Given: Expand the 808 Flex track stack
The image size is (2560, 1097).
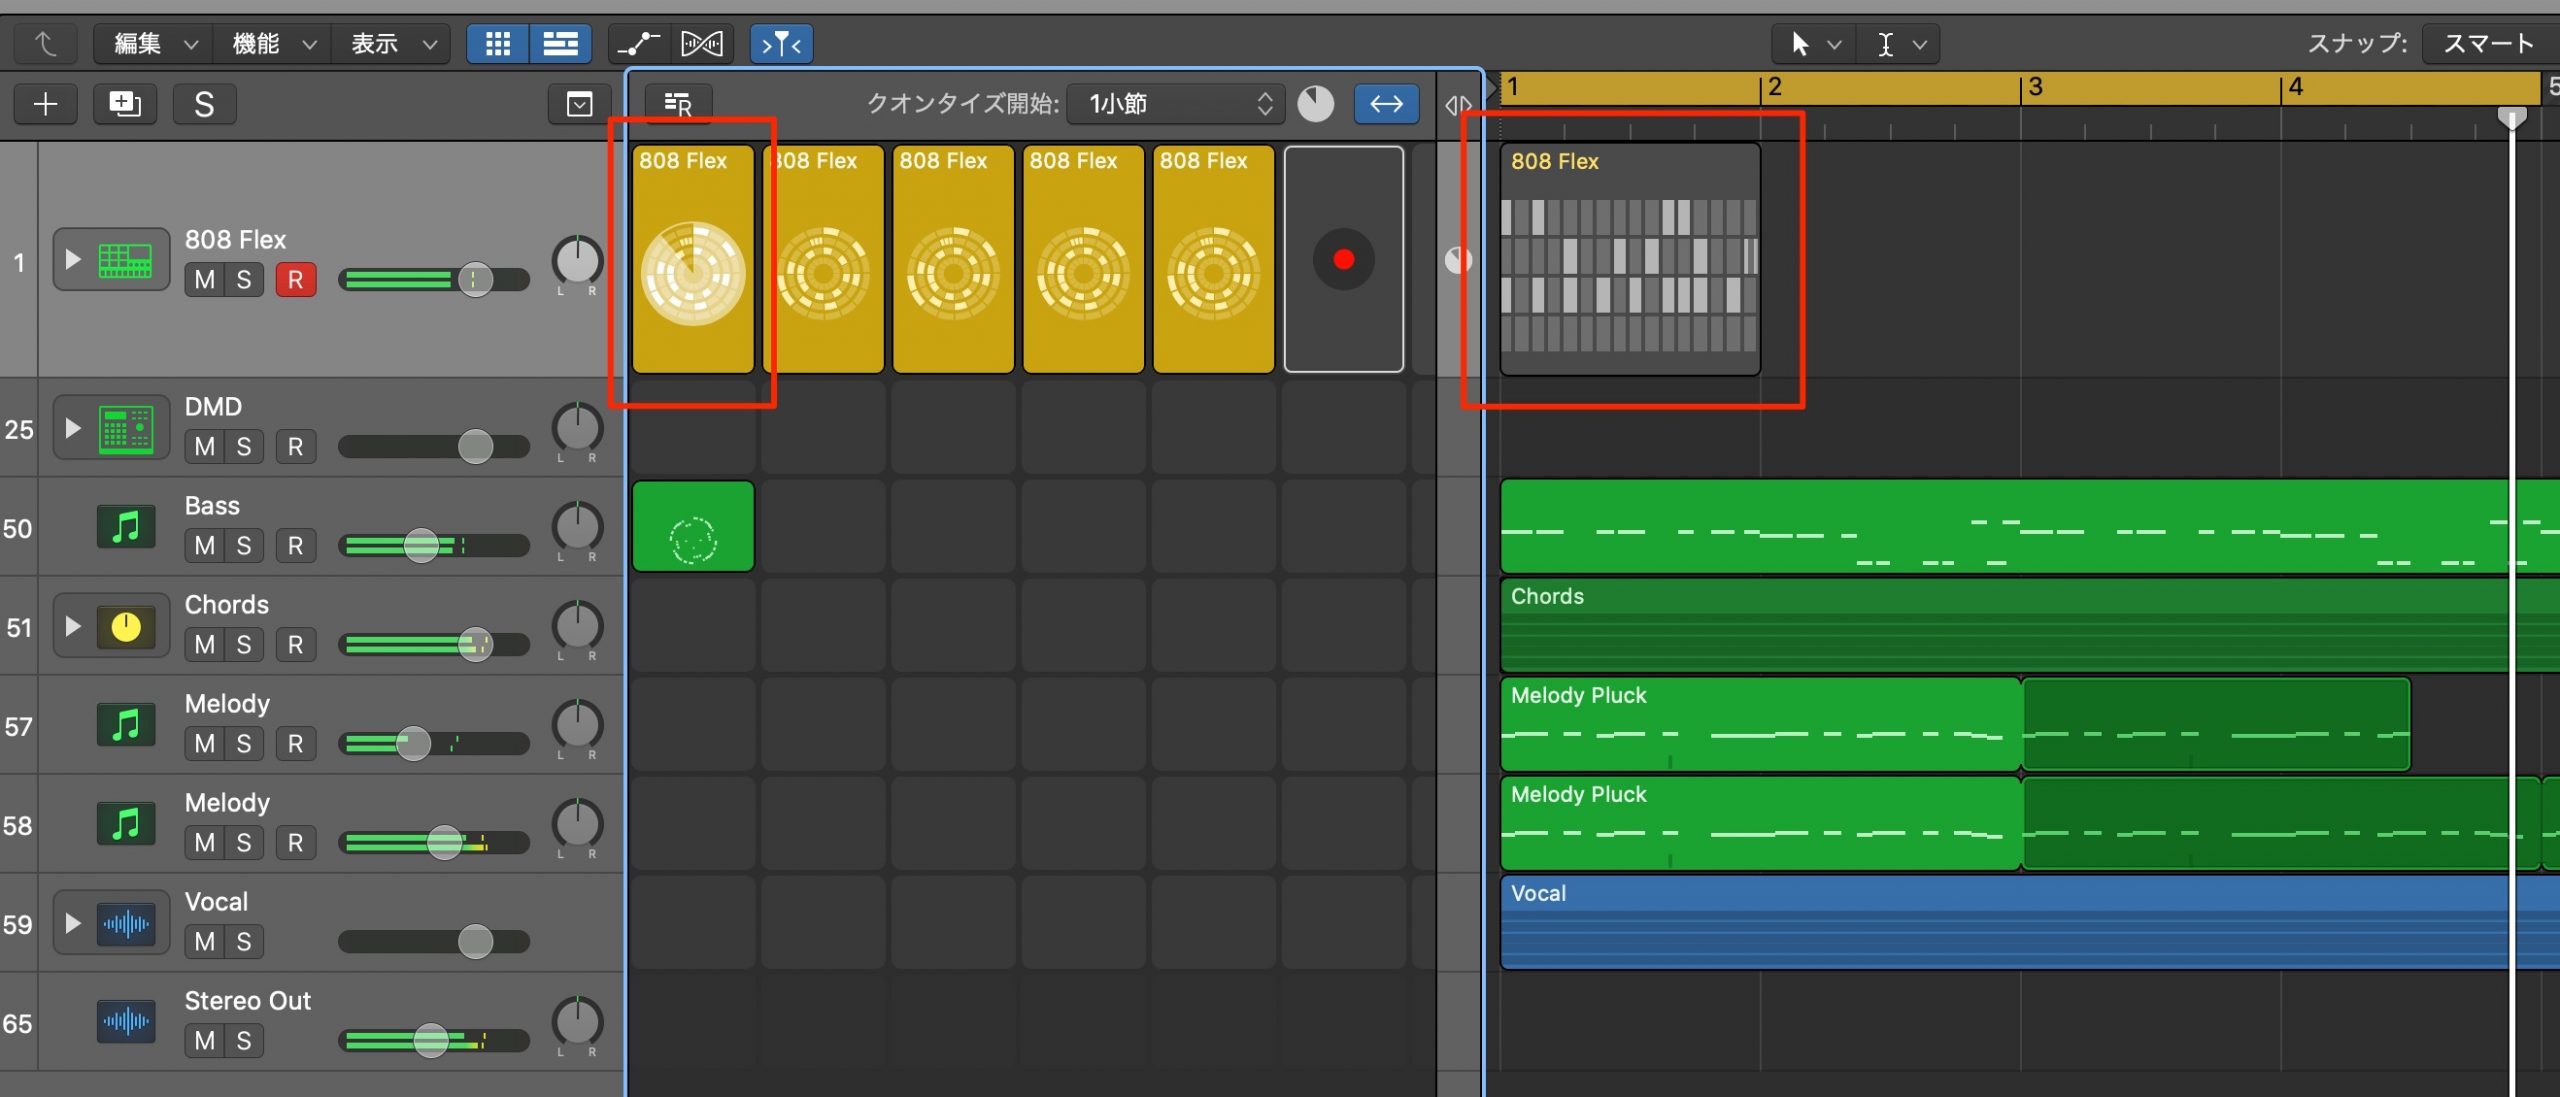Looking at the screenshot, I should point(73,260).
